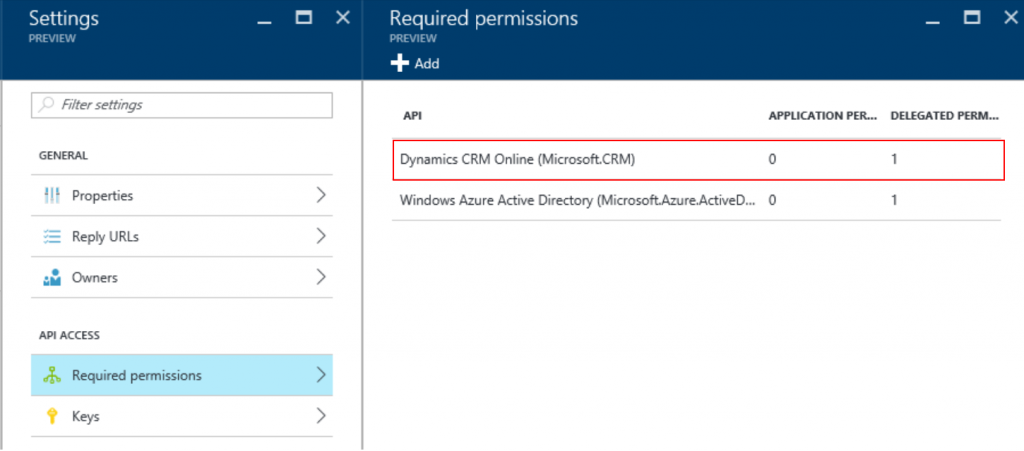The image size is (1024, 451).
Task: Click the Properties sliders icon
Action: pos(52,196)
